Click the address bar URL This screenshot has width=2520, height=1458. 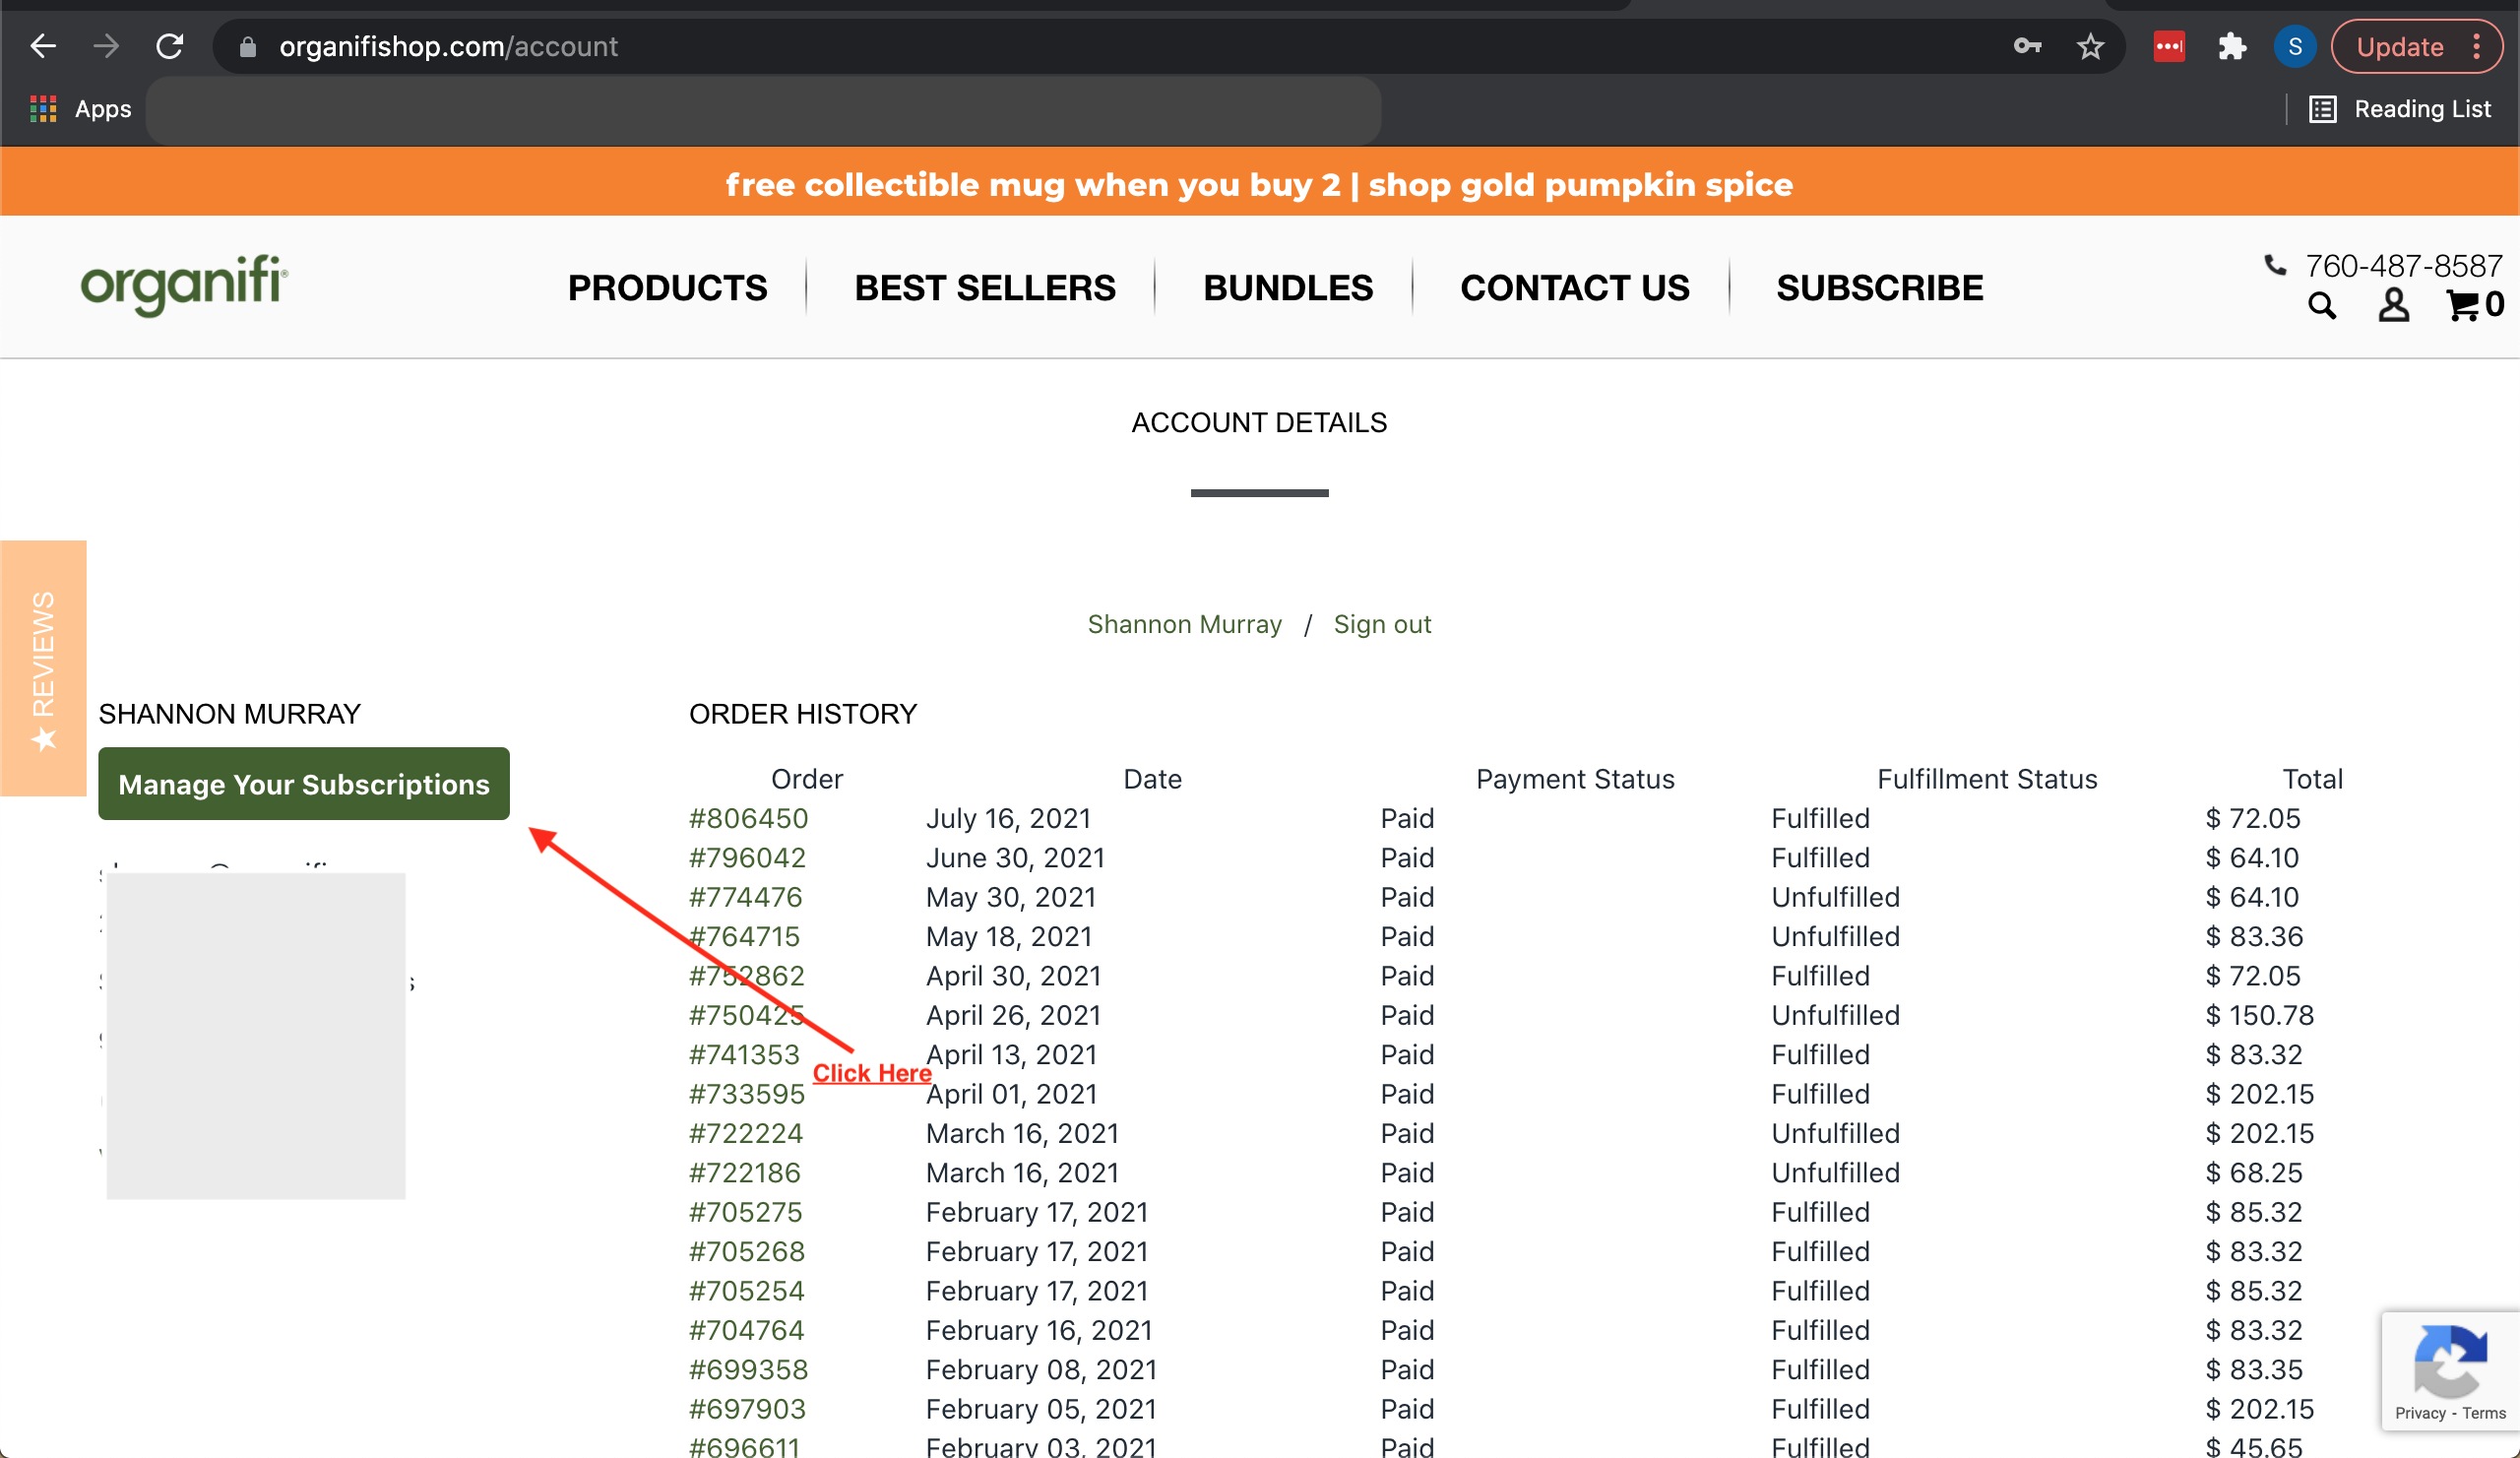coord(448,47)
